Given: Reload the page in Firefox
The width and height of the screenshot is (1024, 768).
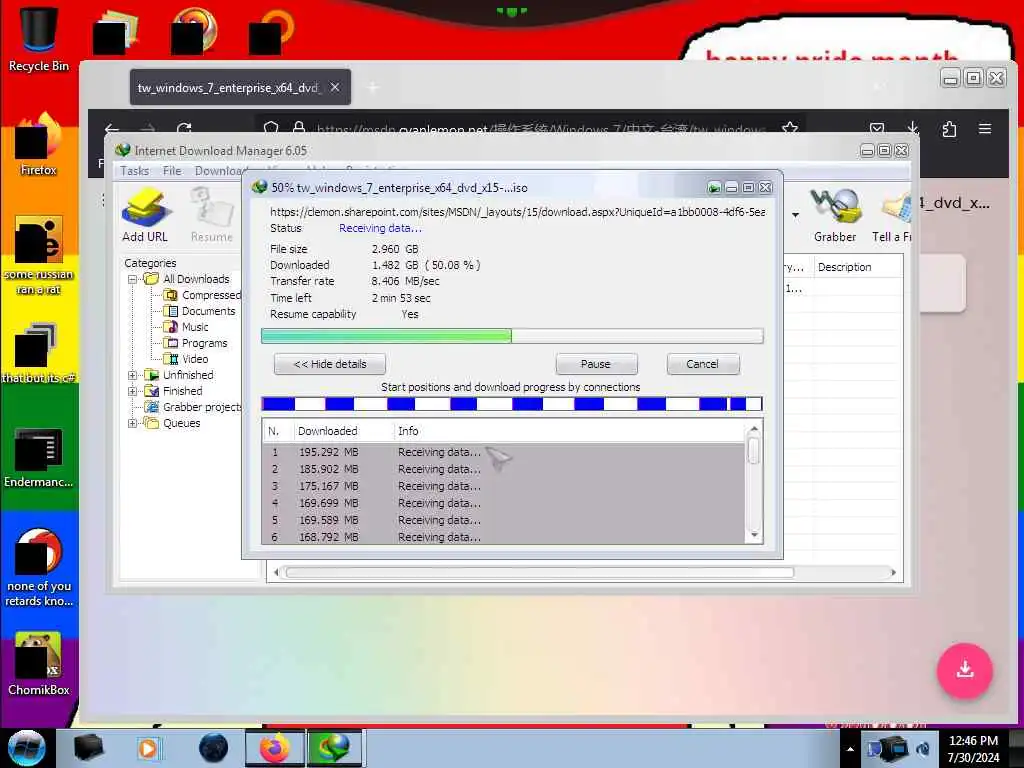Looking at the screenshot, I should pos(184,129).
